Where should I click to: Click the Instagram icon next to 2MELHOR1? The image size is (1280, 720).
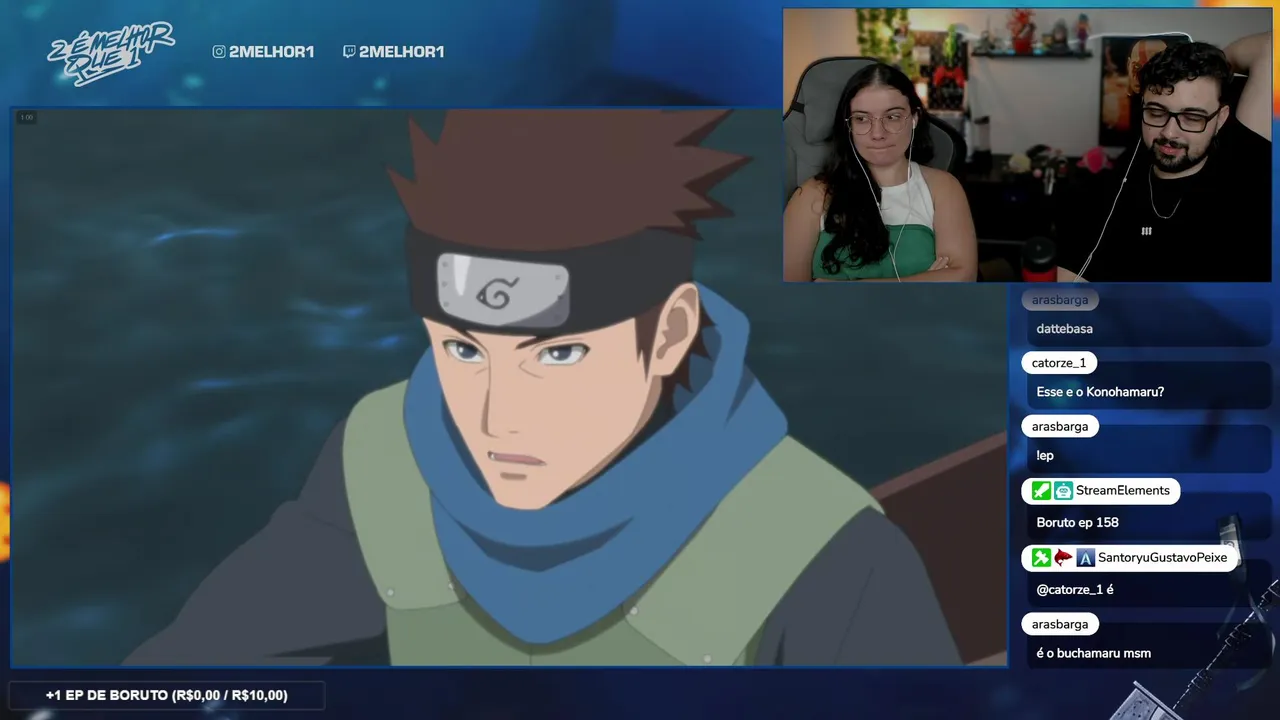click(x=219, y=52)
